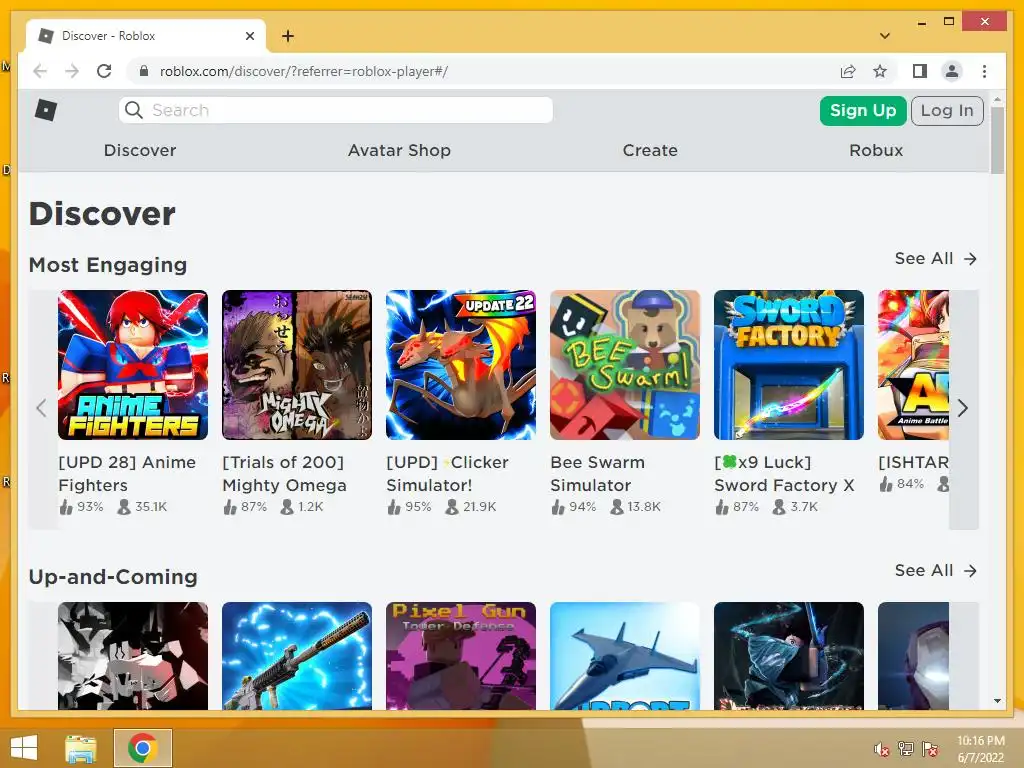
Task: Click the Most Engaging section heading
Action: point(108,264)
